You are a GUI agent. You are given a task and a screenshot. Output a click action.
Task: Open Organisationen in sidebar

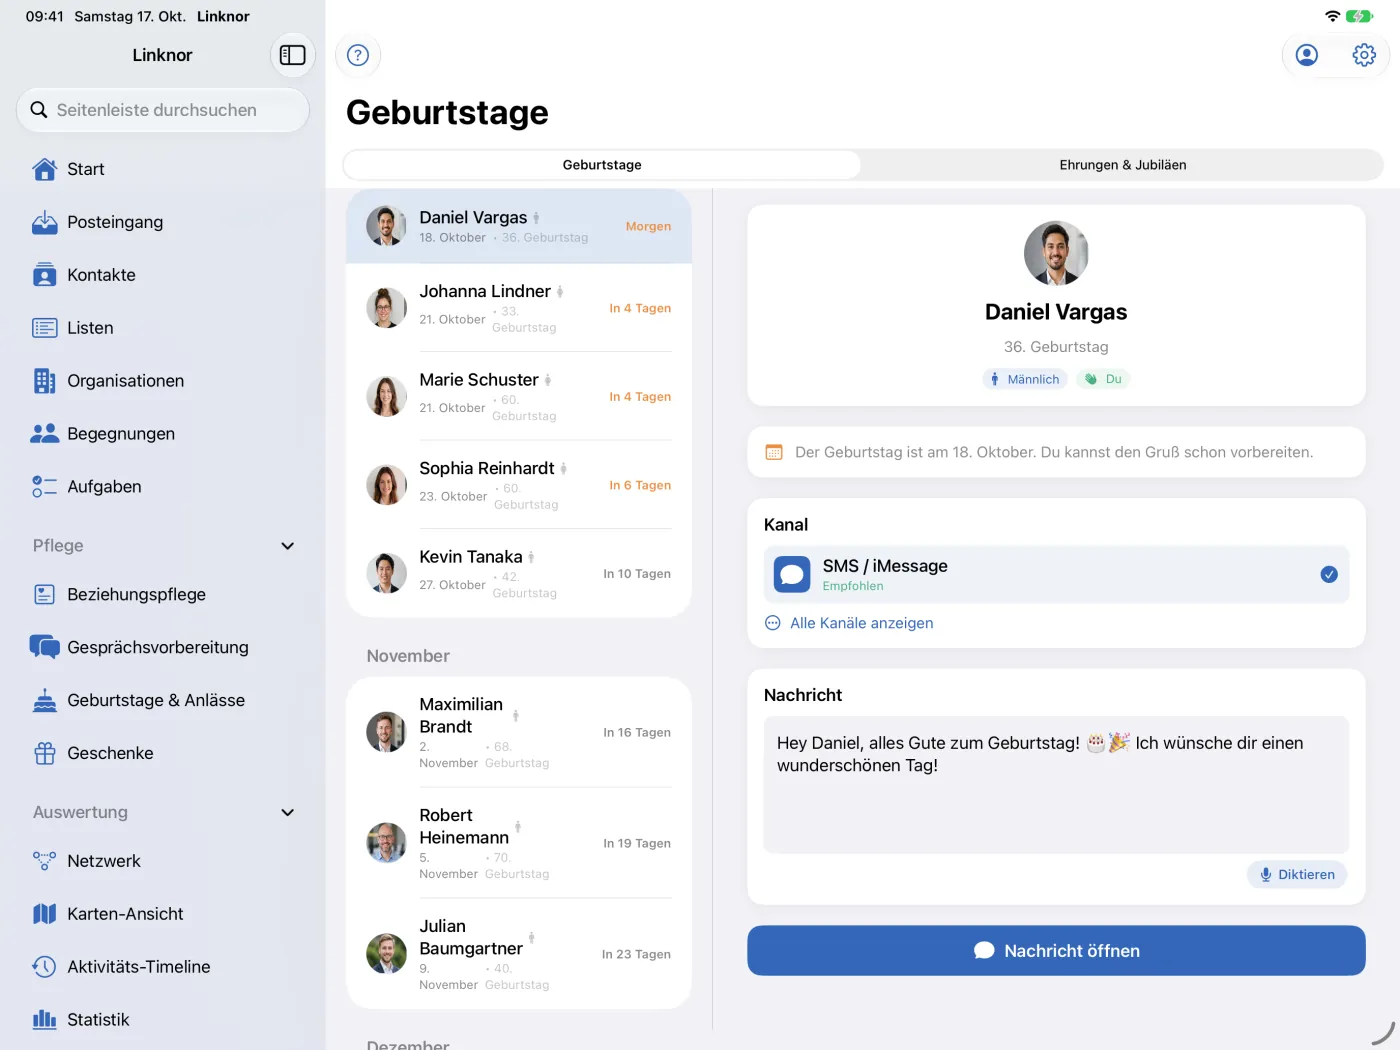click(x=163, y=381)
